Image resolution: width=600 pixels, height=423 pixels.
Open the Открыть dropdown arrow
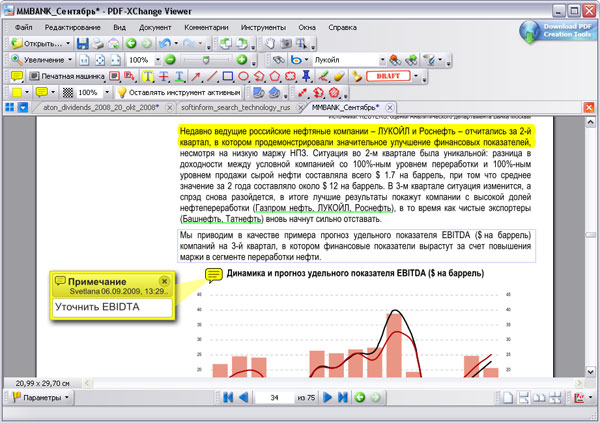[68, 43]
